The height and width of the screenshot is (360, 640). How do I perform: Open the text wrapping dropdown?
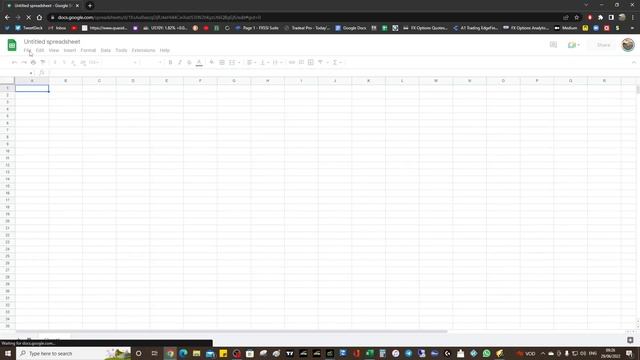[277, 62]
